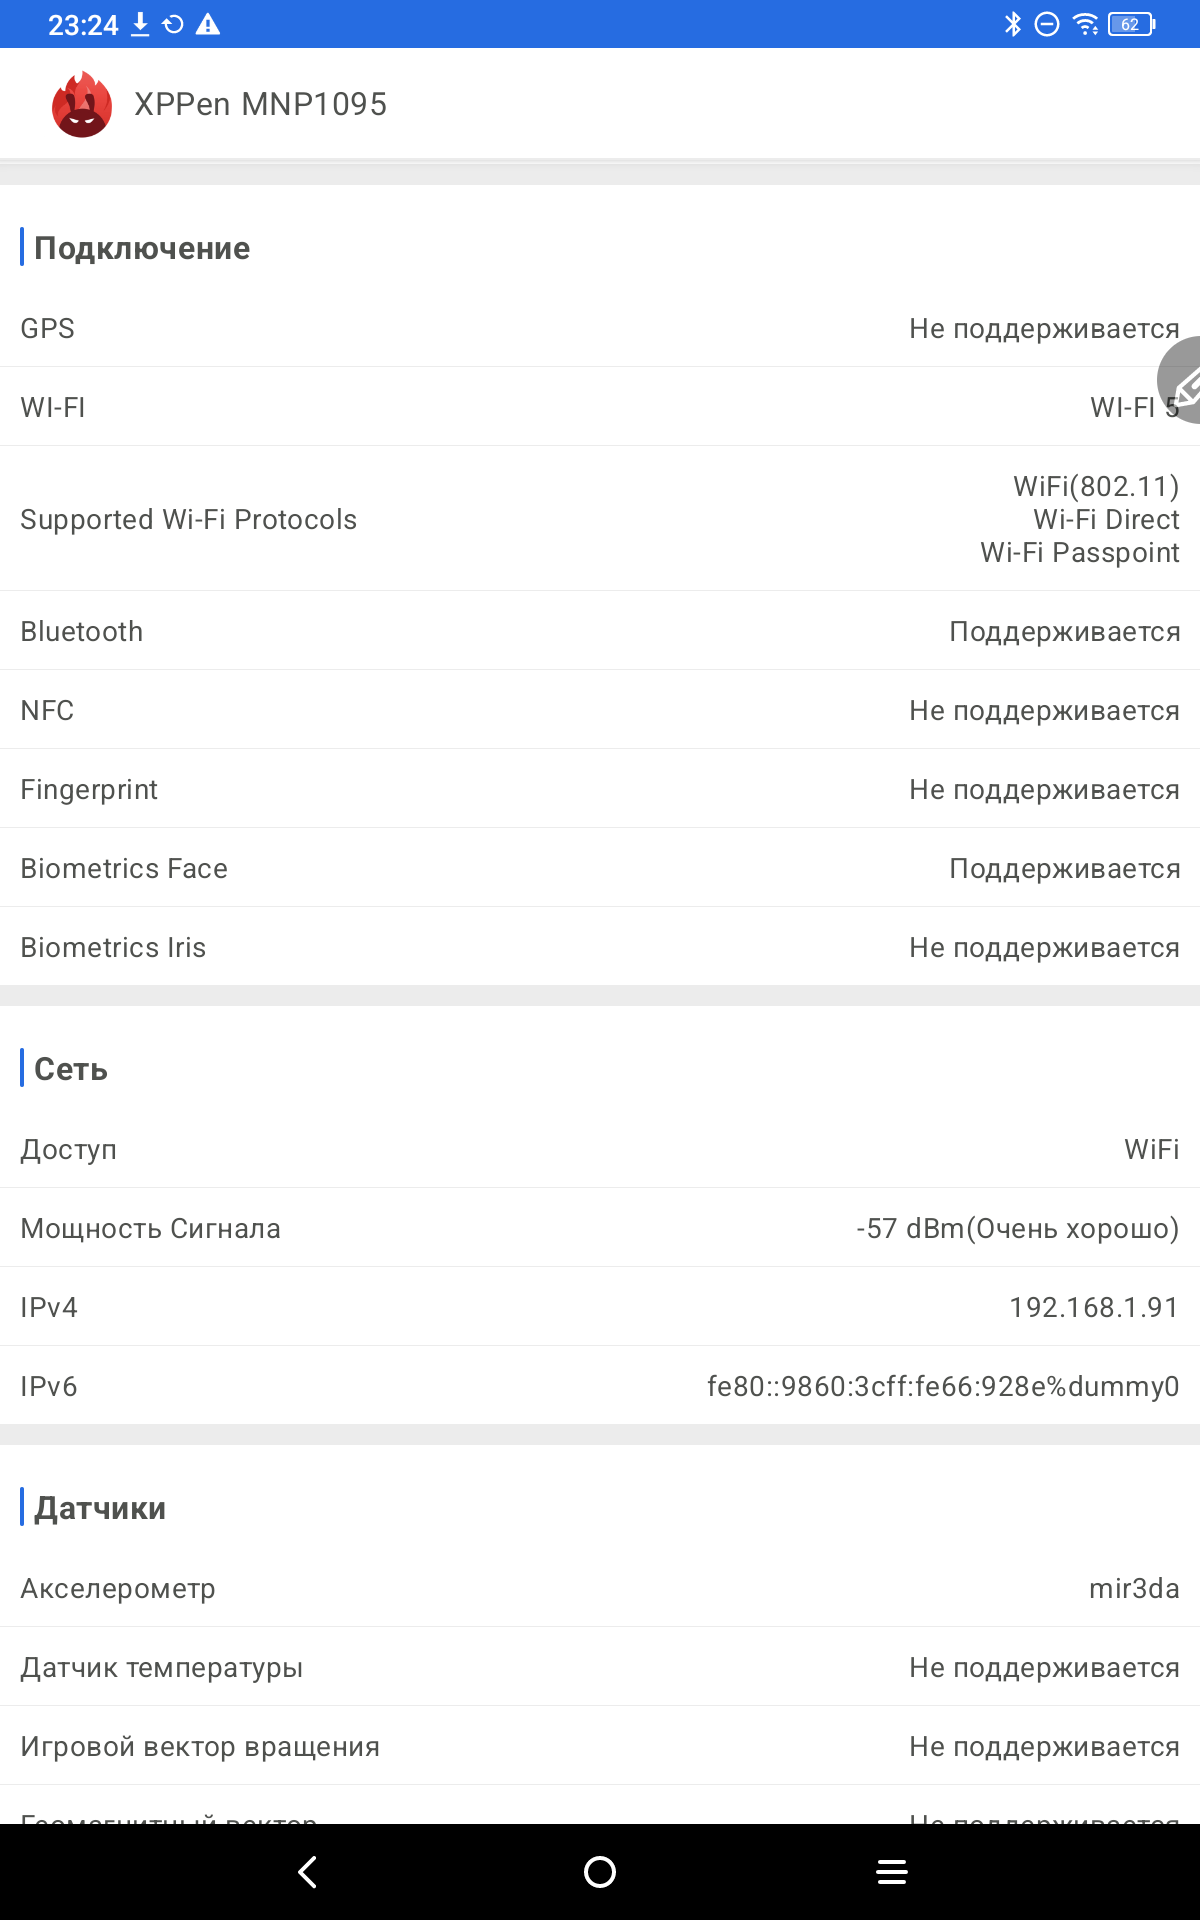Tap the IPv6 address value
Screen dimensions: 1200x1920
click(x=942, y=1386)
